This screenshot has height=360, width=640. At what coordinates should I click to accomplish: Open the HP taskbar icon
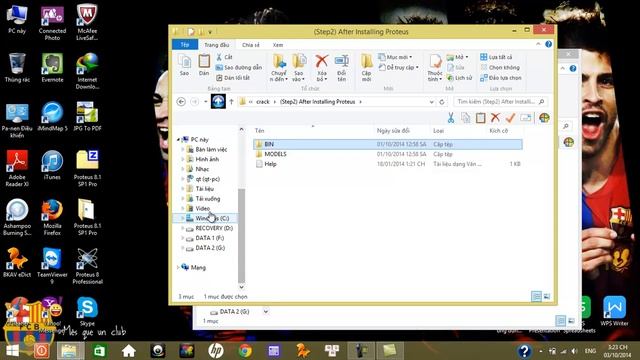tap(216, 351)
